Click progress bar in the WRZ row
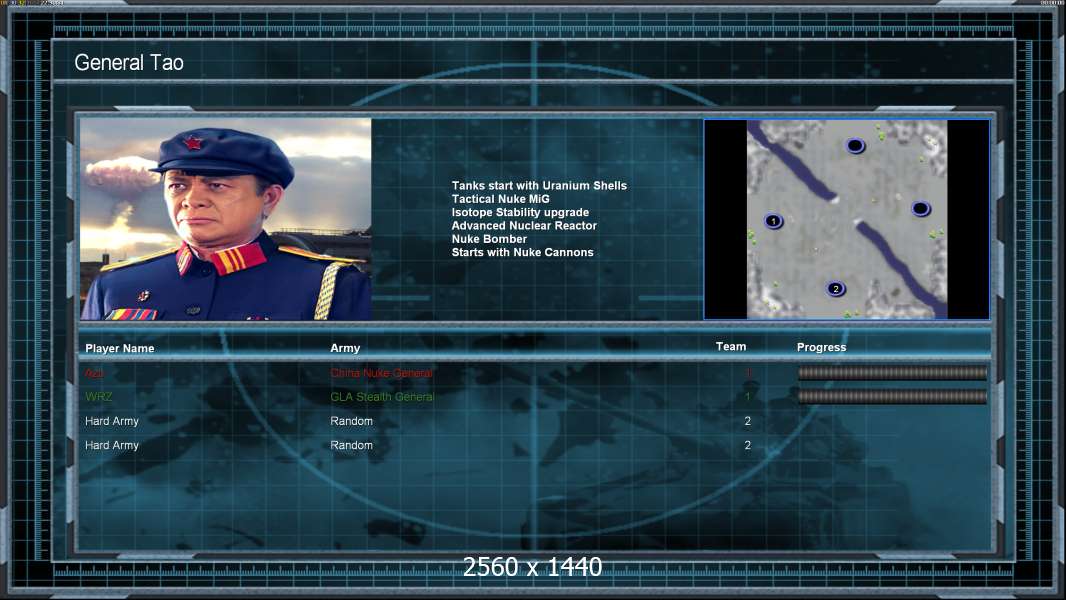1066x600 pixels. [892, 397]
